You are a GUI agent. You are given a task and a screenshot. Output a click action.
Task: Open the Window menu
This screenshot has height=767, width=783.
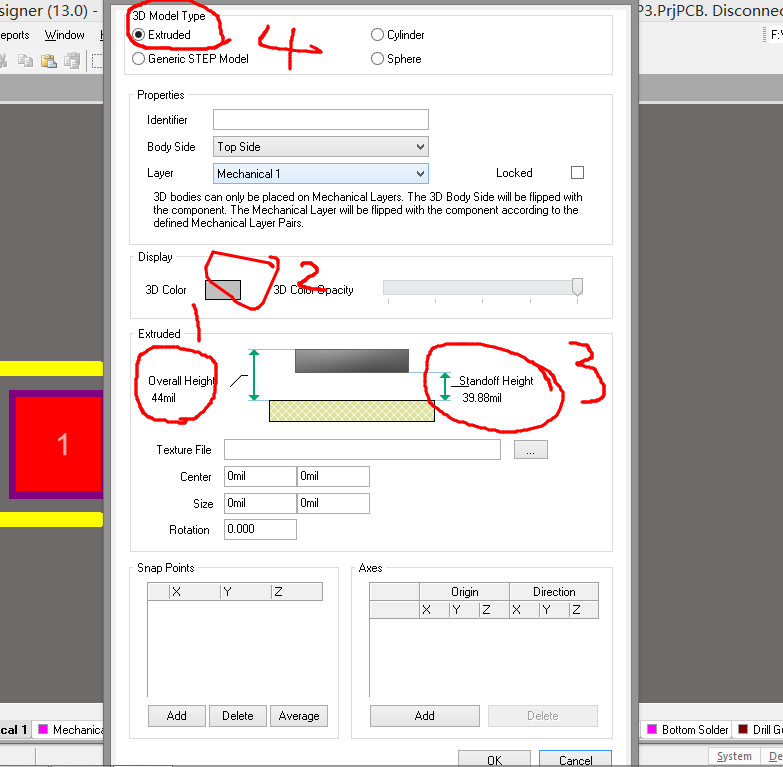tap(65, 35)
